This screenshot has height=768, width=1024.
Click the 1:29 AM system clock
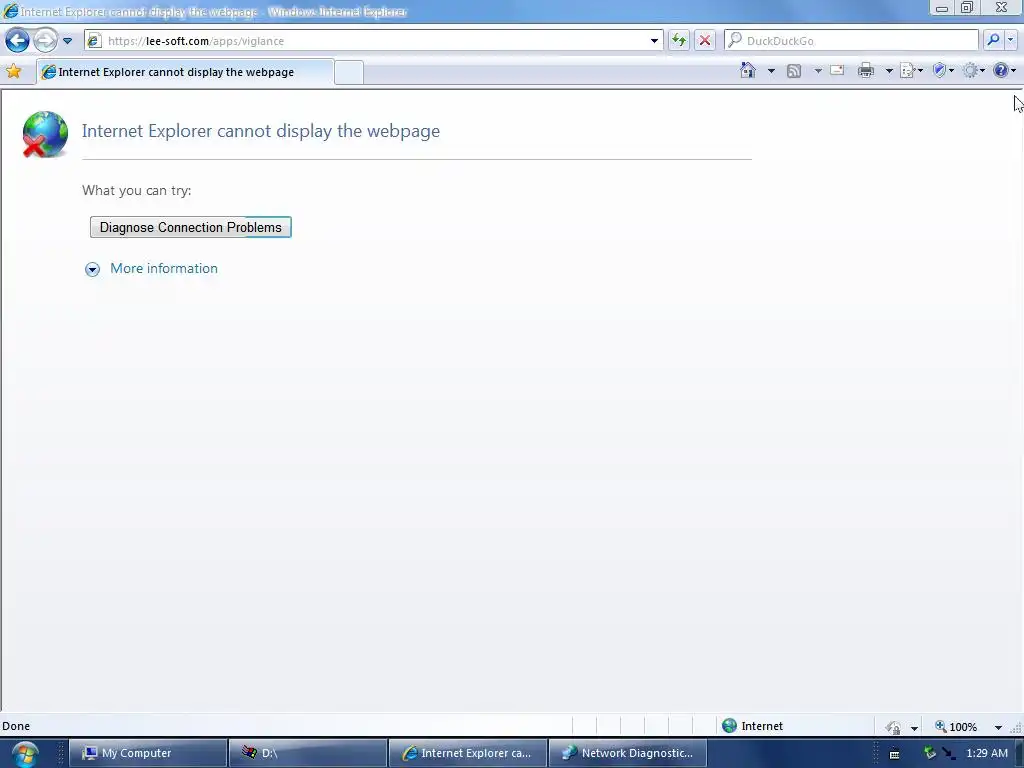[x=987, y=753]
